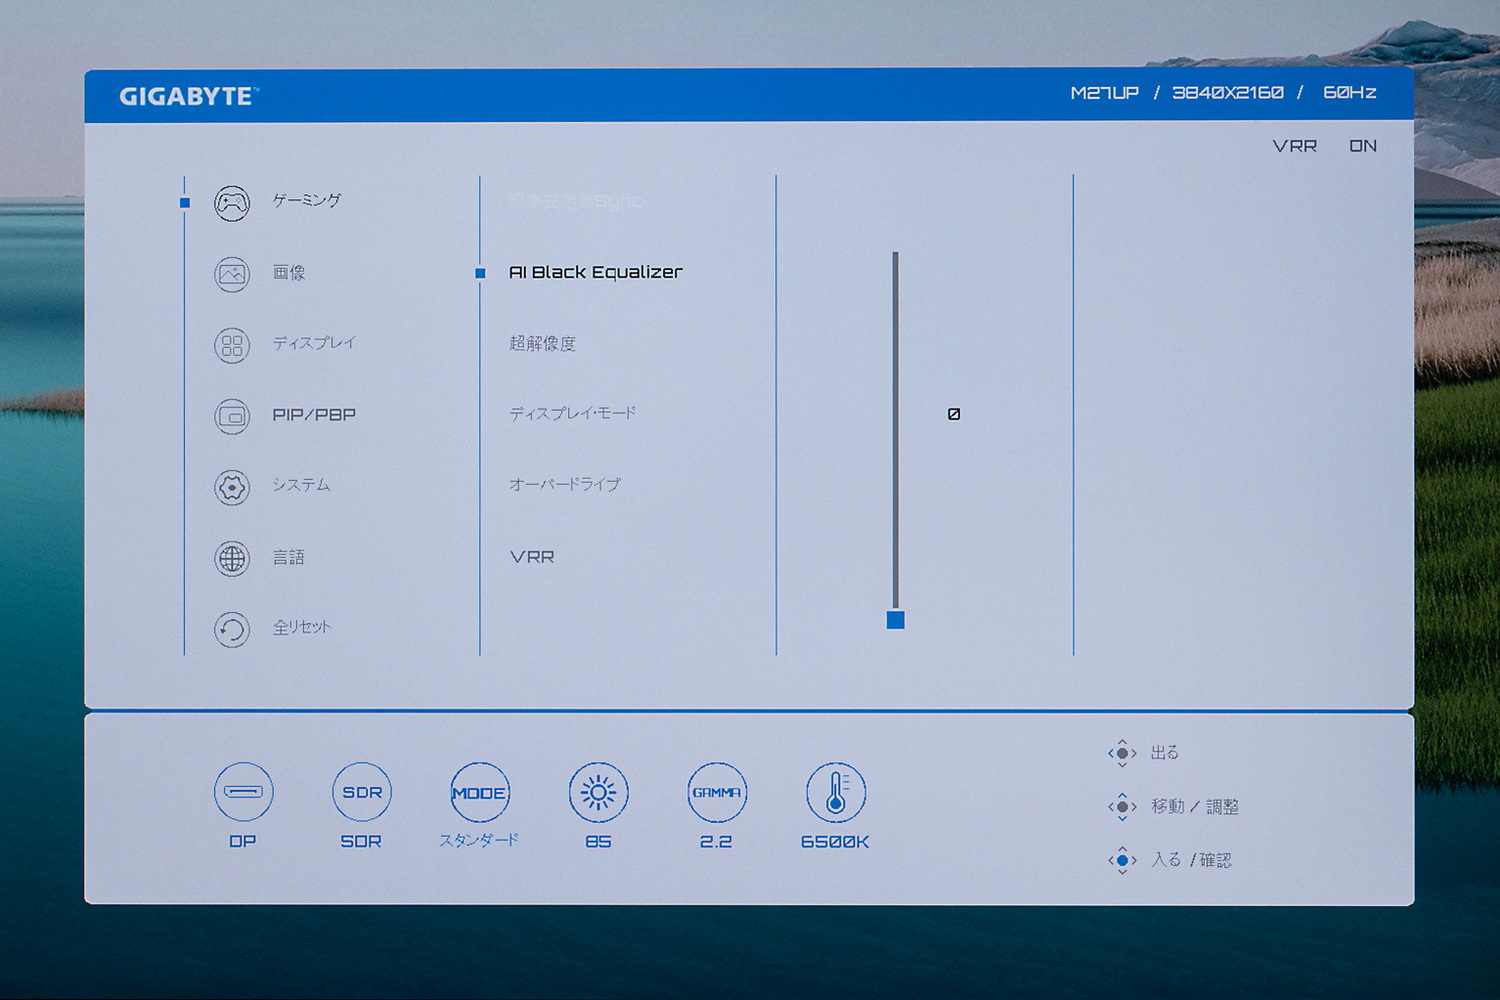The image size is (1500, 1000).
Task: Click the DP label under input icon
Action: pos(243,842)
